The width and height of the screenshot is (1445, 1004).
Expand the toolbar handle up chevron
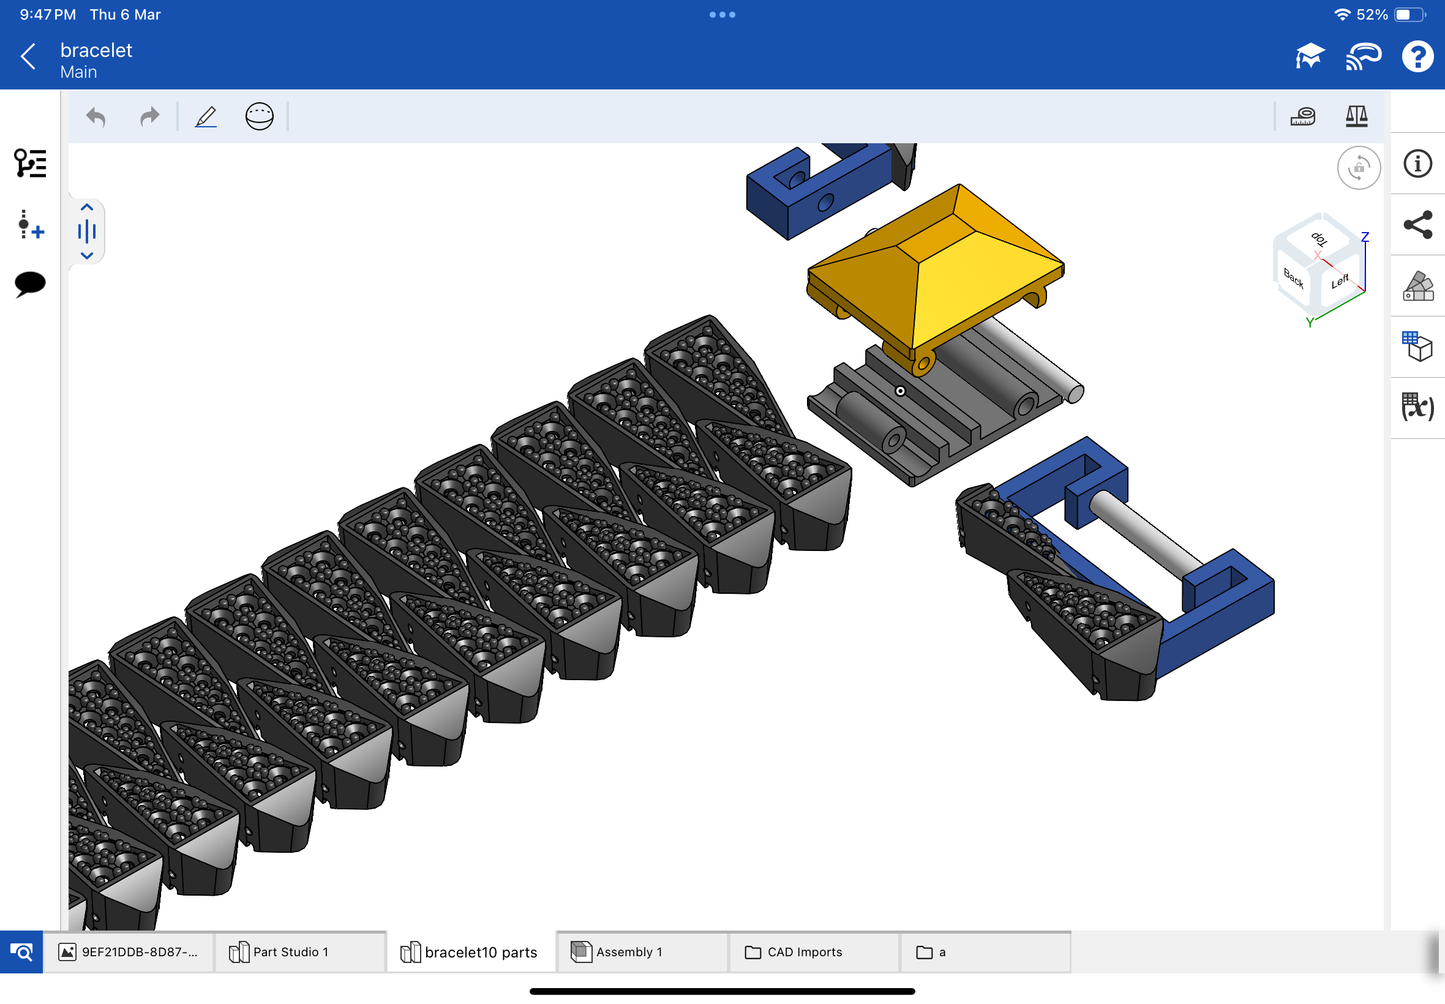[87, 207]
